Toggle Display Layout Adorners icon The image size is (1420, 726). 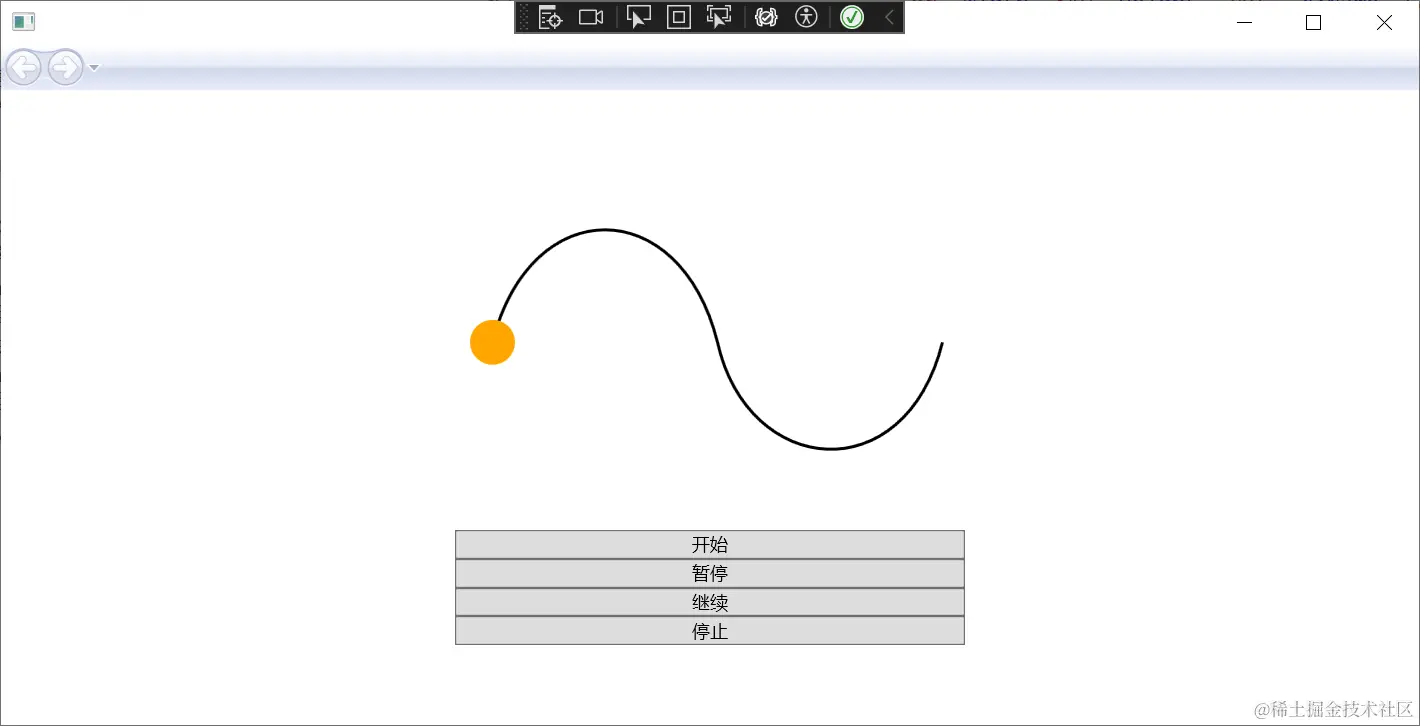tap(679, 17)
